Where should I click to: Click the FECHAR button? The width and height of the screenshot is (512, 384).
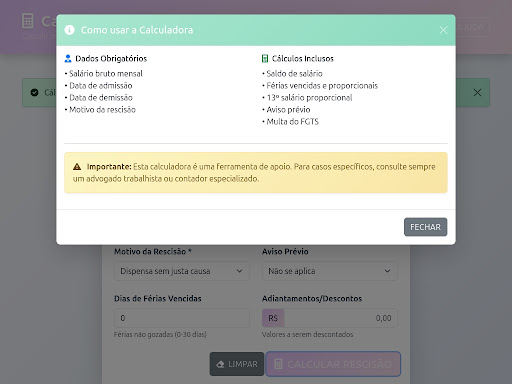[x=425, y=227]
